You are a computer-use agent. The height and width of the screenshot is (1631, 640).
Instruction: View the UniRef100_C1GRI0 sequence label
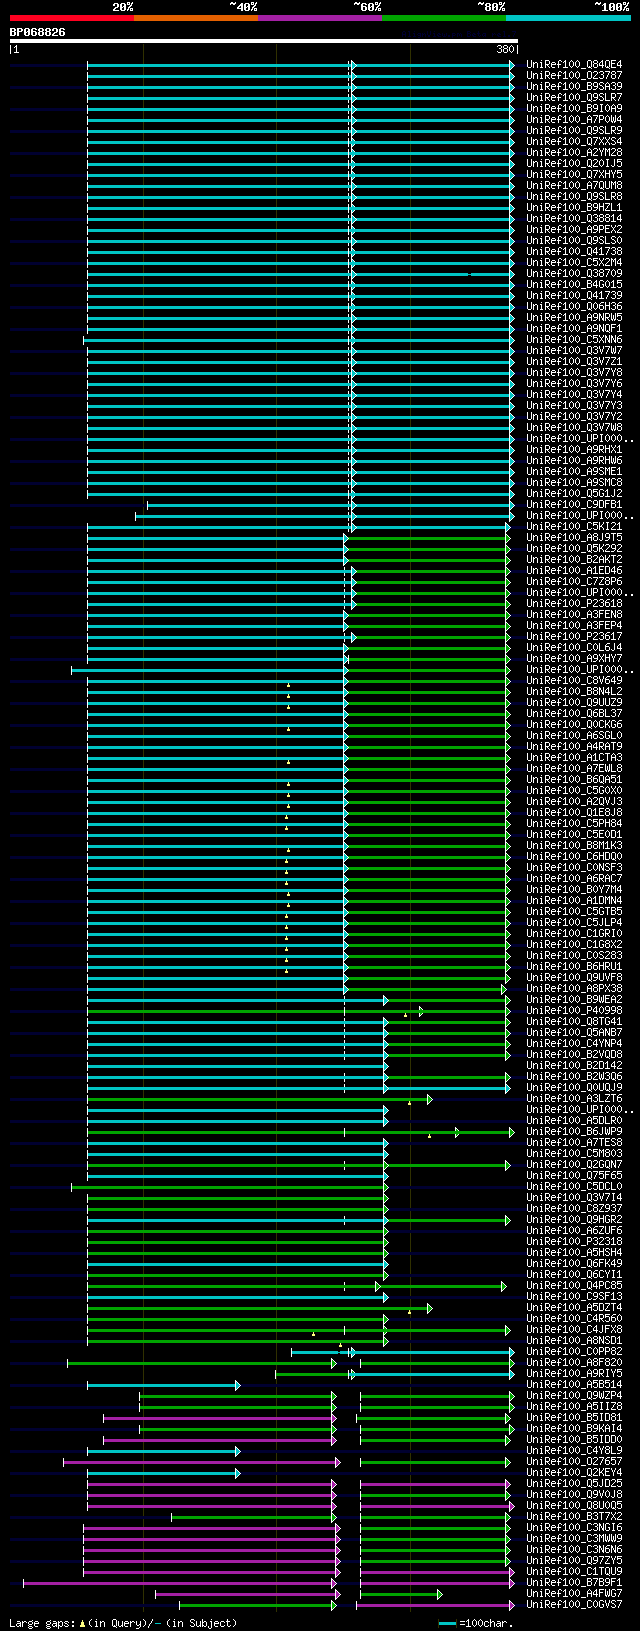pos(574,934)
